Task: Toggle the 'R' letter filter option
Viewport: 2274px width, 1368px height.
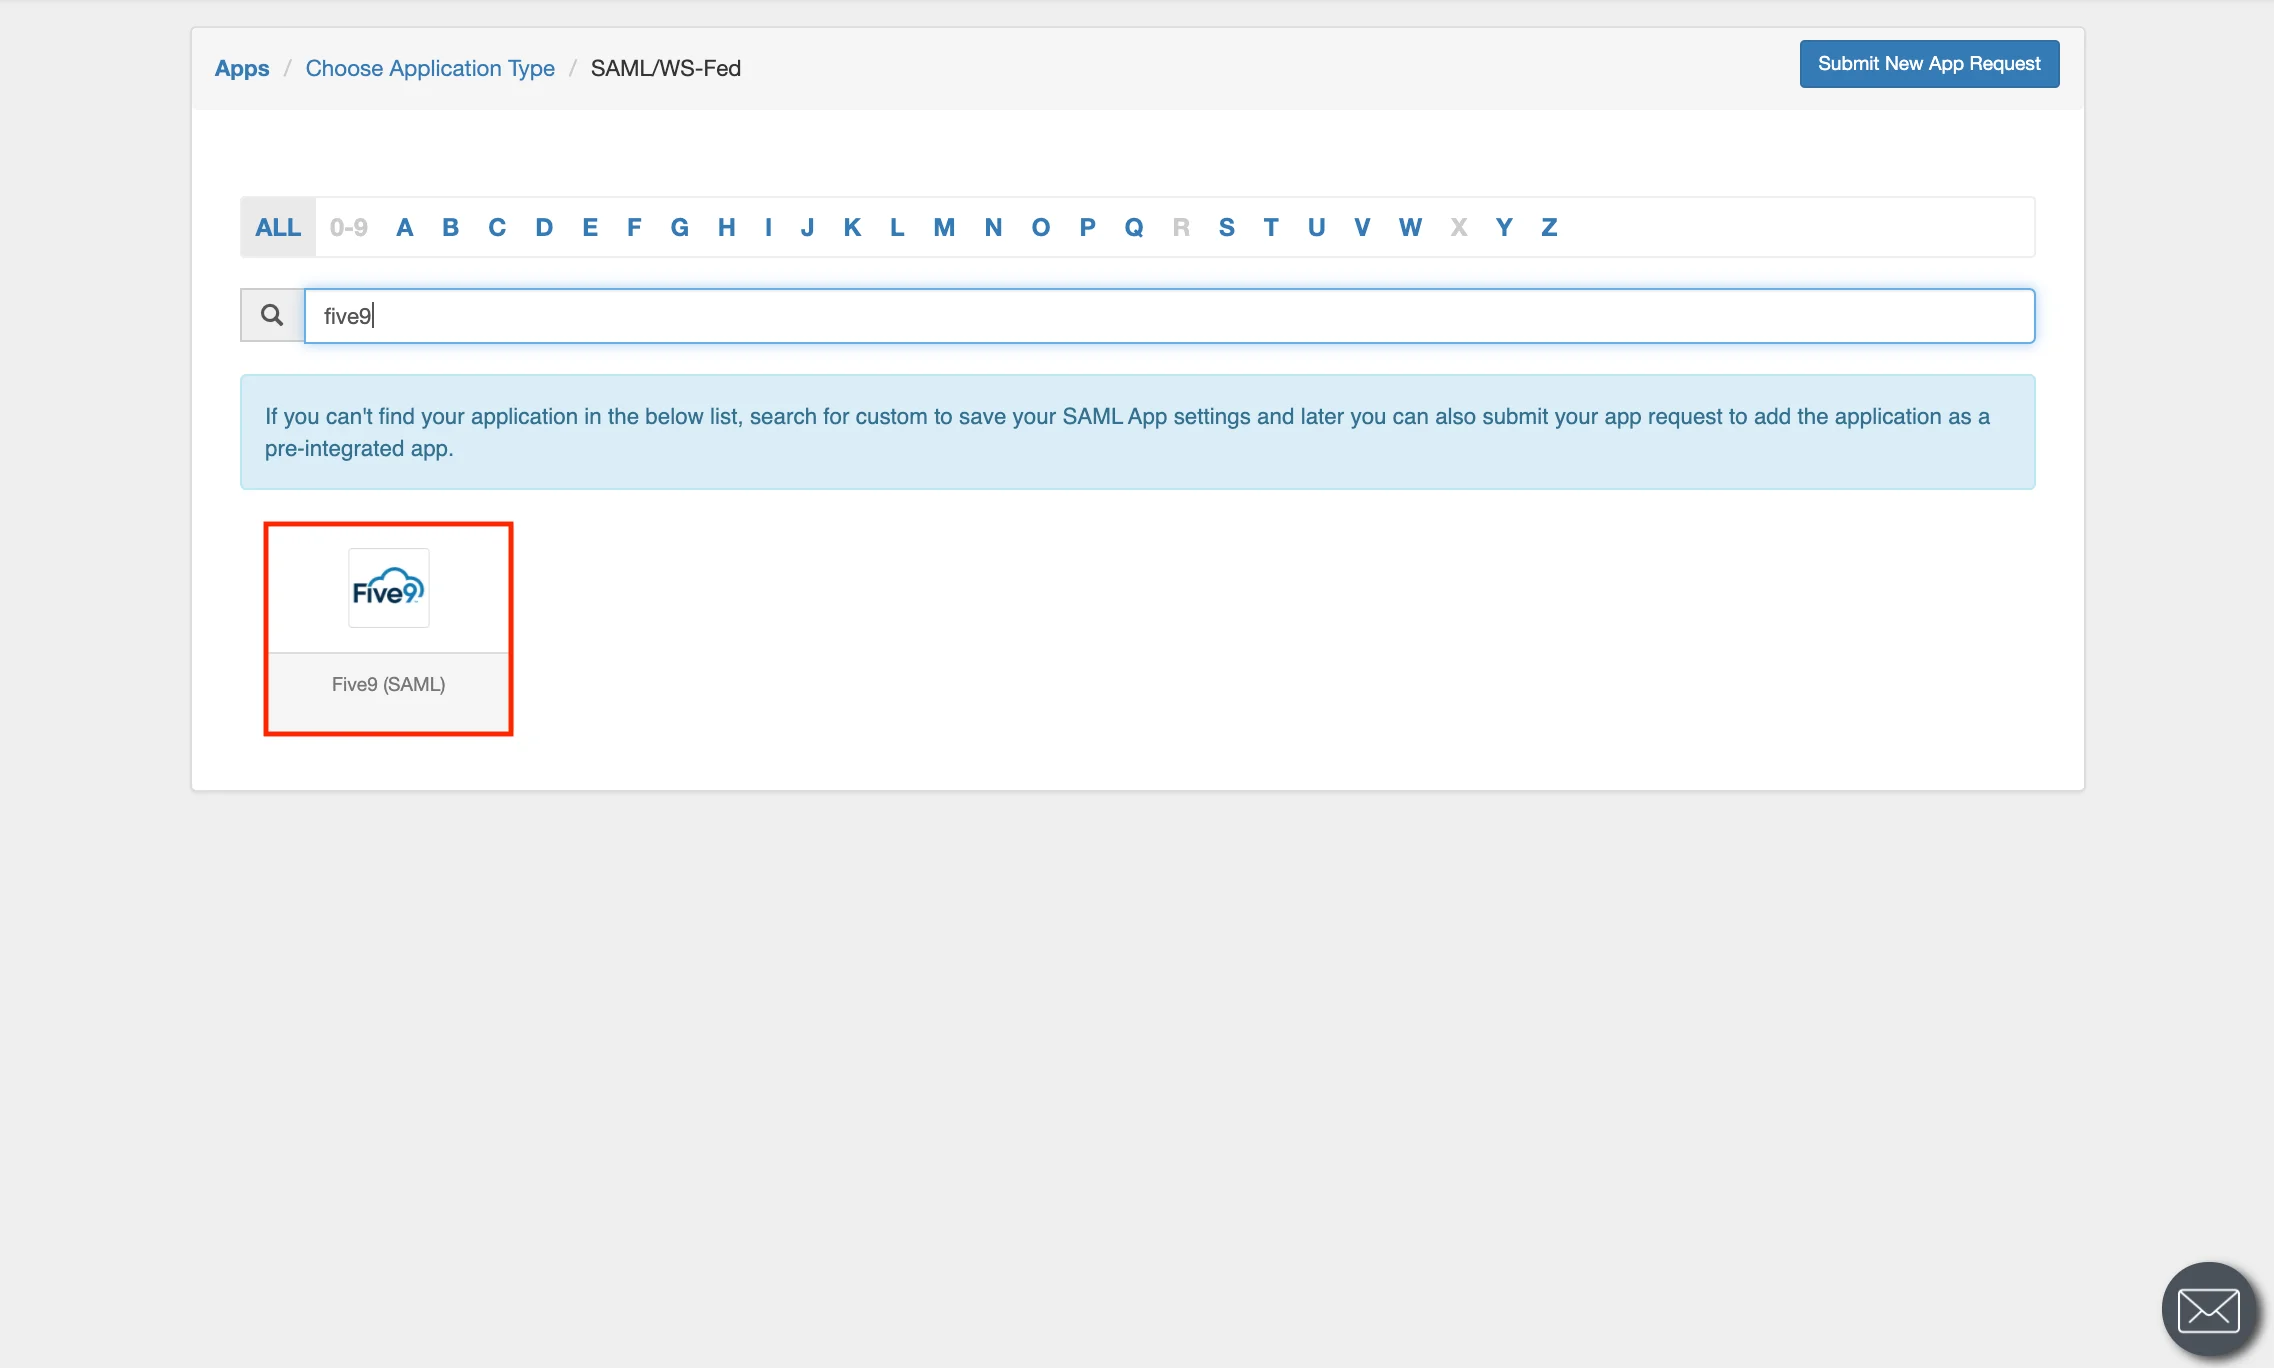Action: (1182, 226)
